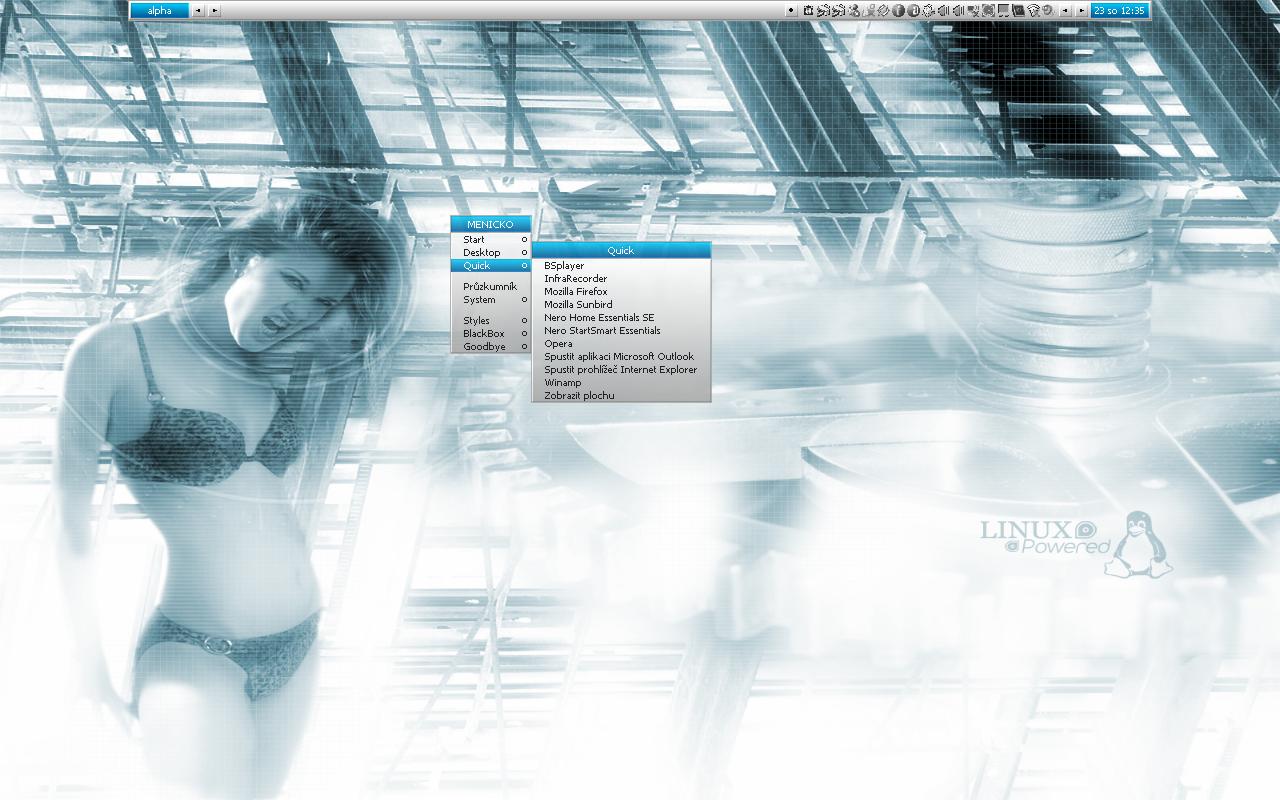1280x800 pixels.
Task: Click the Quick submenu title bar
Action: tap(621, 251)
